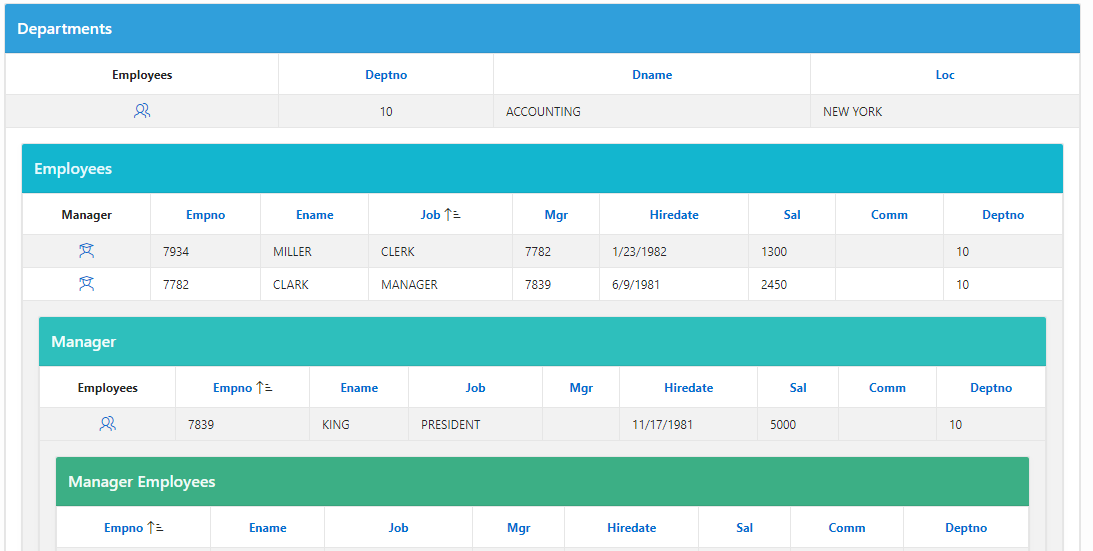Sort Employees table by Sal header
Image resolution: width=1093 pixels, height=551 pixels.
792,215
